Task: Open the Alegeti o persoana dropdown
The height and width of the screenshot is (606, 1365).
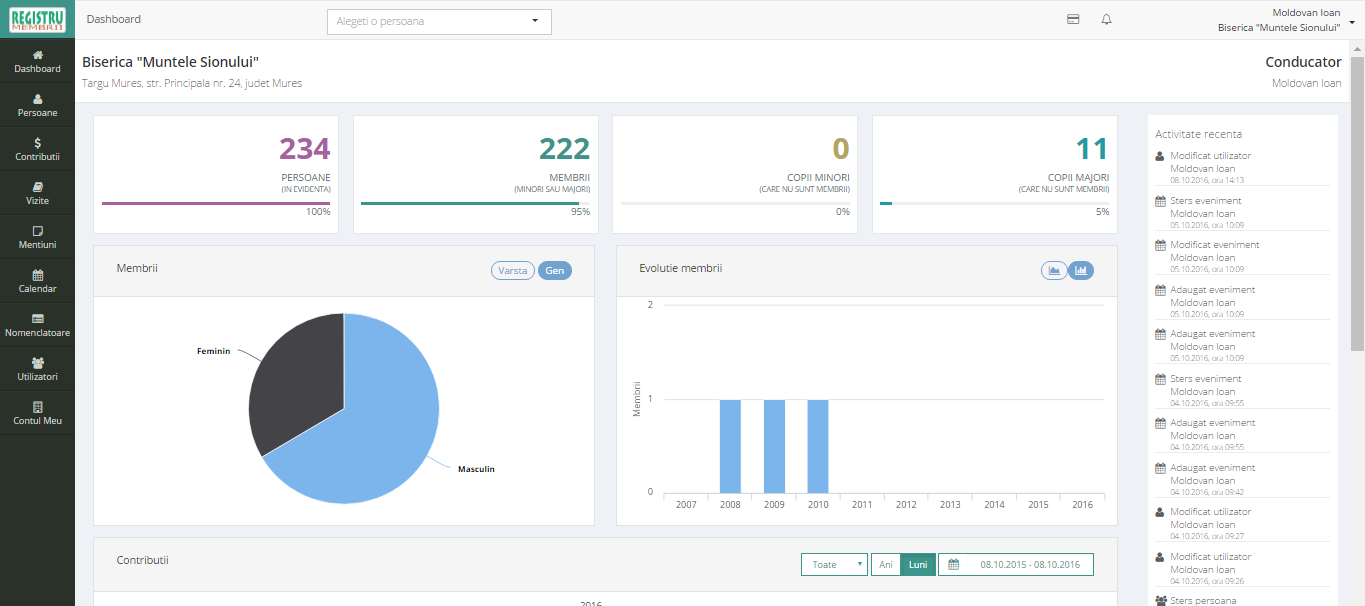Action: point(439,21)
